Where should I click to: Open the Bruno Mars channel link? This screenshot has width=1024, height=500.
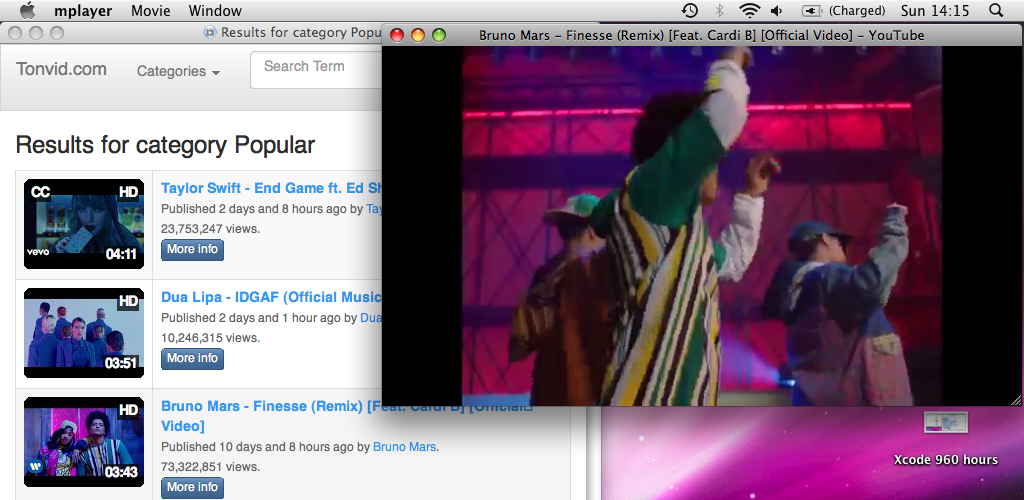click(404, 447)
